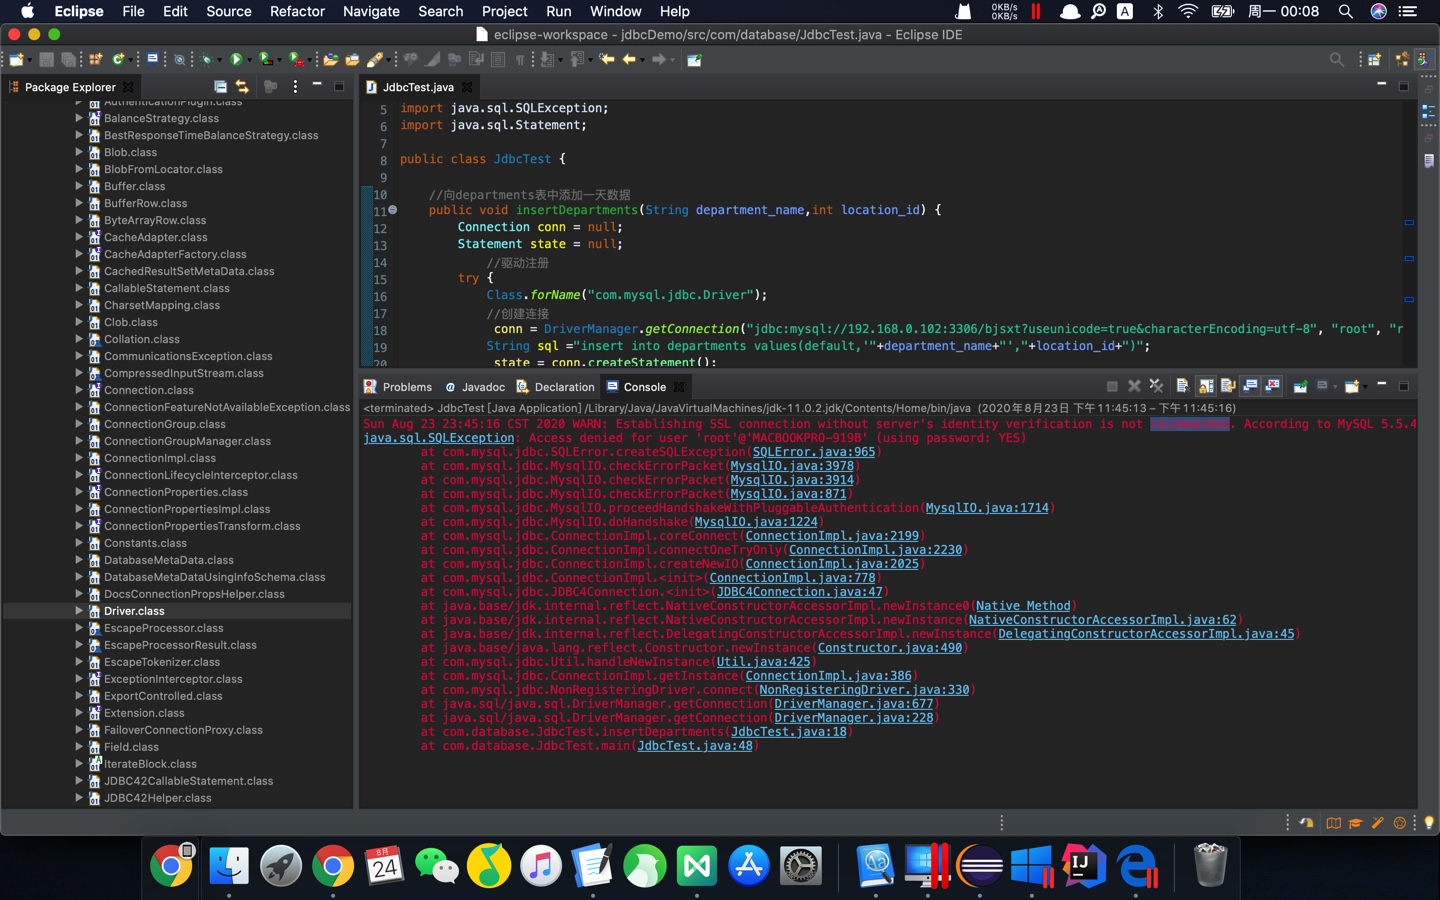This screenshot has height=900, width=1440.
Task: Click the Run button in the main toolbar
Action: pos(236,60)
